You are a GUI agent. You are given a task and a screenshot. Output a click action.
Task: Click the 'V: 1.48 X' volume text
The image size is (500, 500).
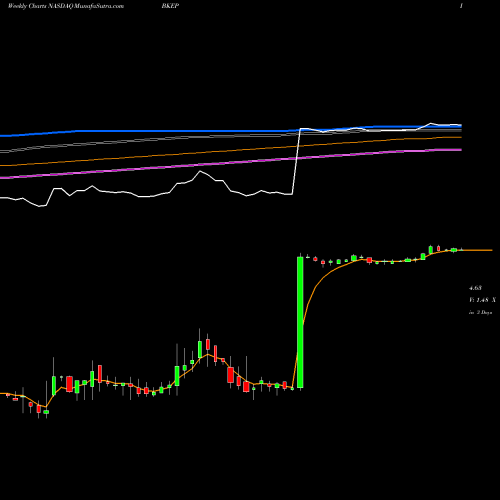(x=482, y=300)
